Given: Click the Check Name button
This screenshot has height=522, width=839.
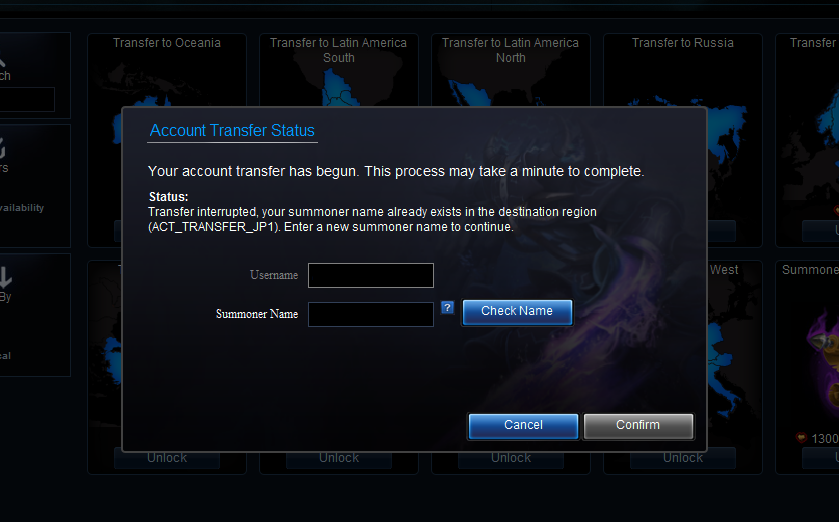Looking at the screenshot, I should [517, 312].
